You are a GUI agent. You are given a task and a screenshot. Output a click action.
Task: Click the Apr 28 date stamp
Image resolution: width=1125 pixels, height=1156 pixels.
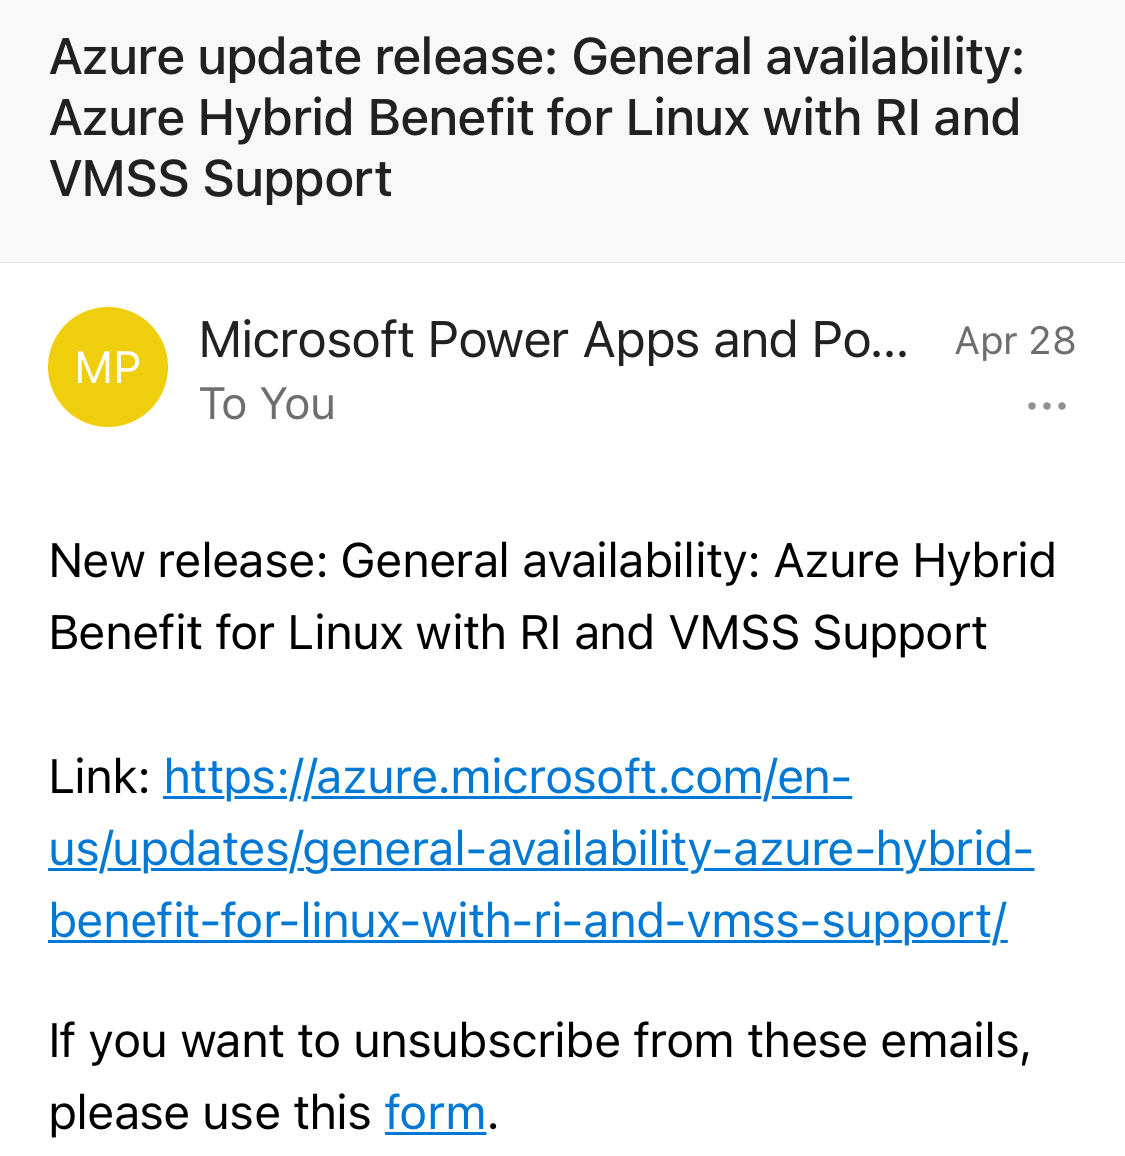coord(1014,341)
